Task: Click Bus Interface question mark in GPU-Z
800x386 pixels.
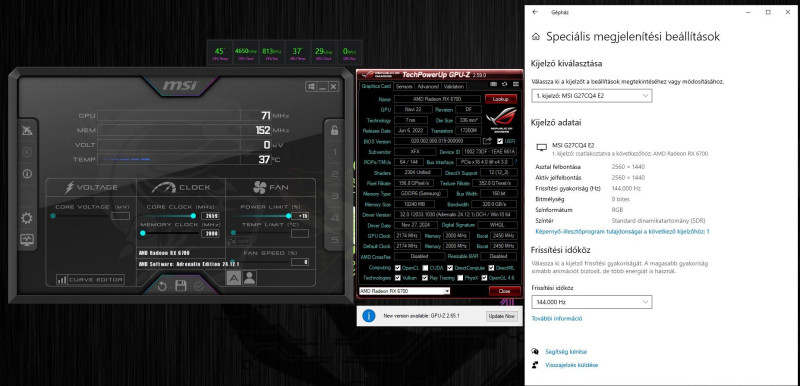Action: [516, 162]
